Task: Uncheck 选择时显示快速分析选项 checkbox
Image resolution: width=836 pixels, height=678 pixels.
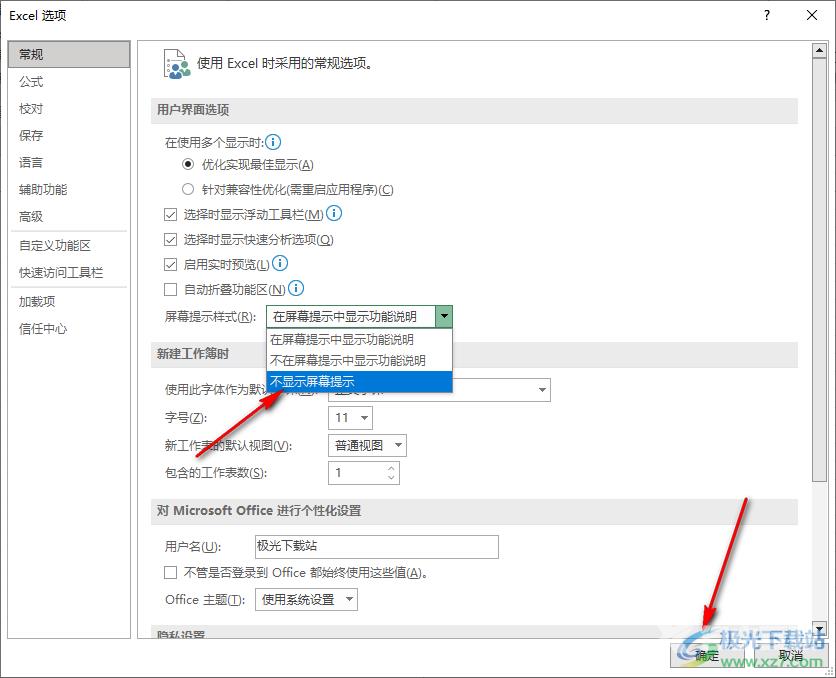Action: coord(170,240)
